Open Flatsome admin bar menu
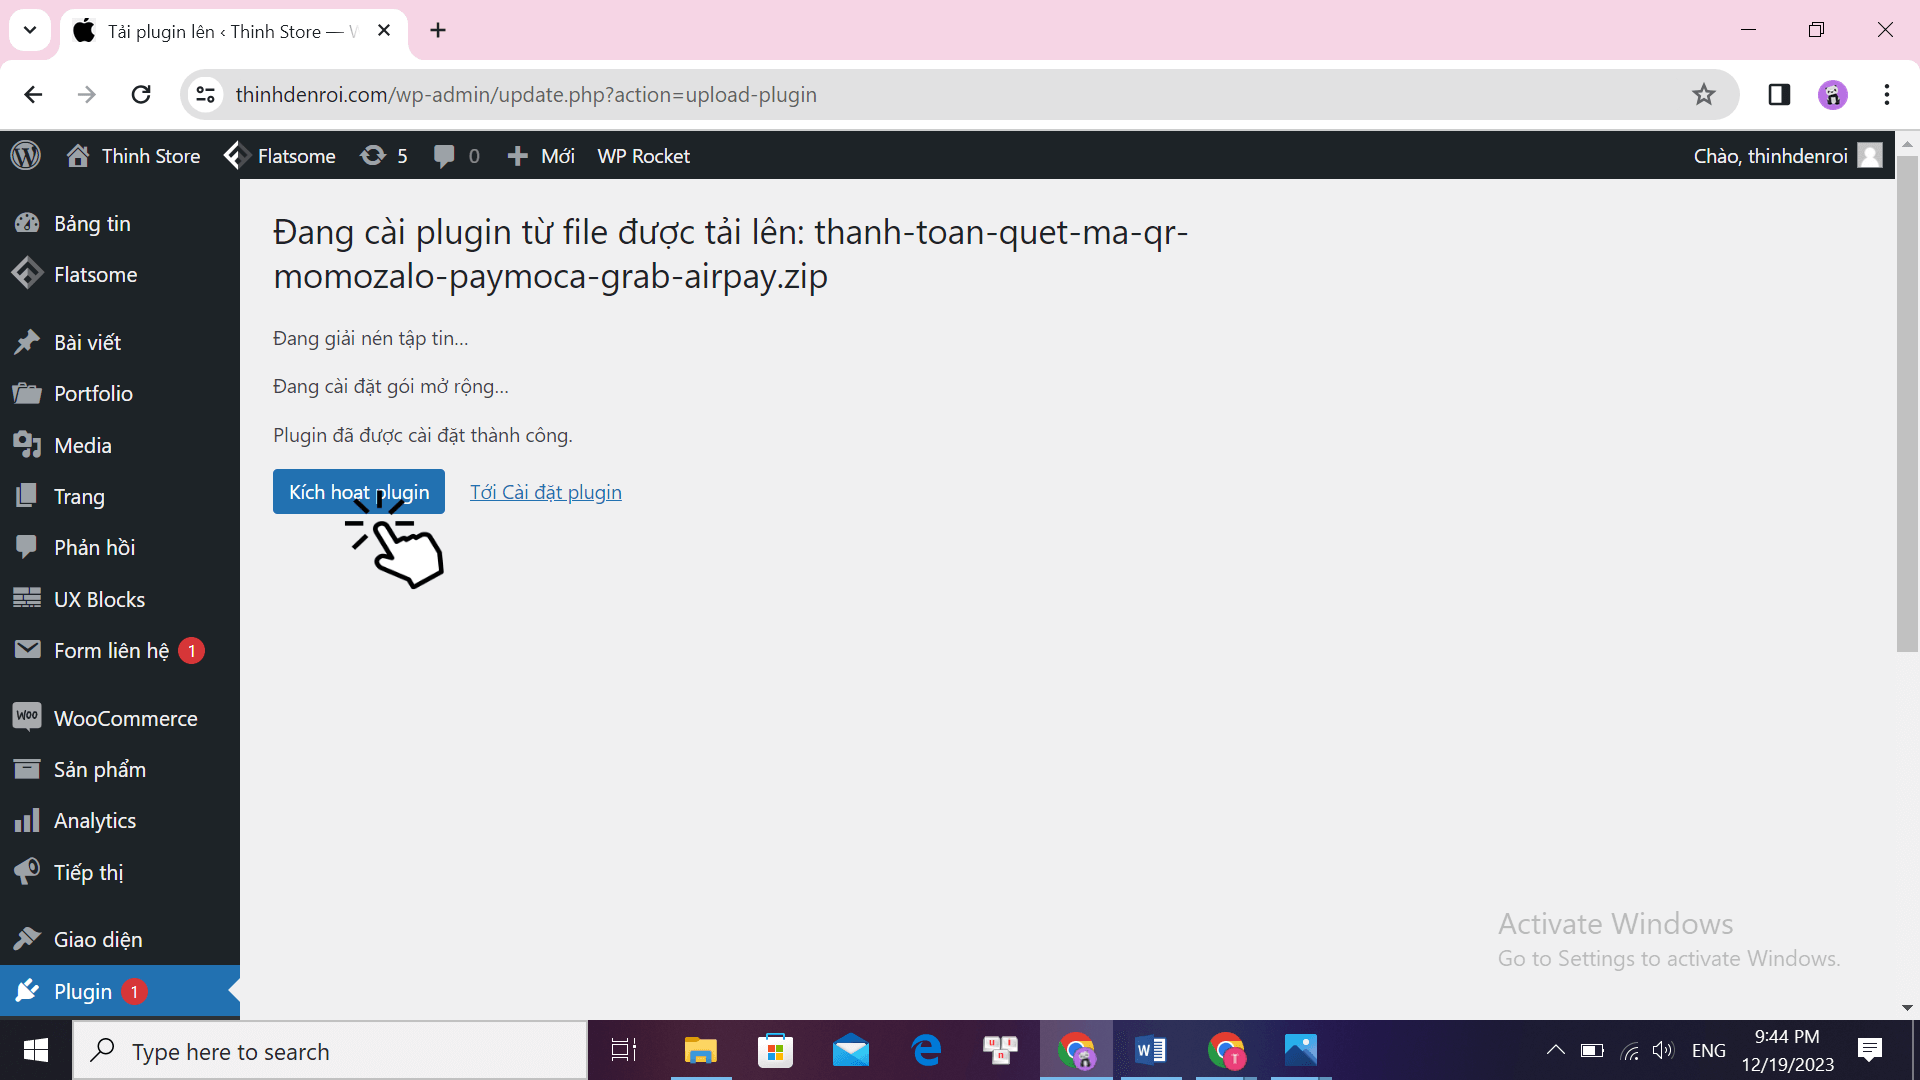The image size is (1920, 1080). [280, 156]
